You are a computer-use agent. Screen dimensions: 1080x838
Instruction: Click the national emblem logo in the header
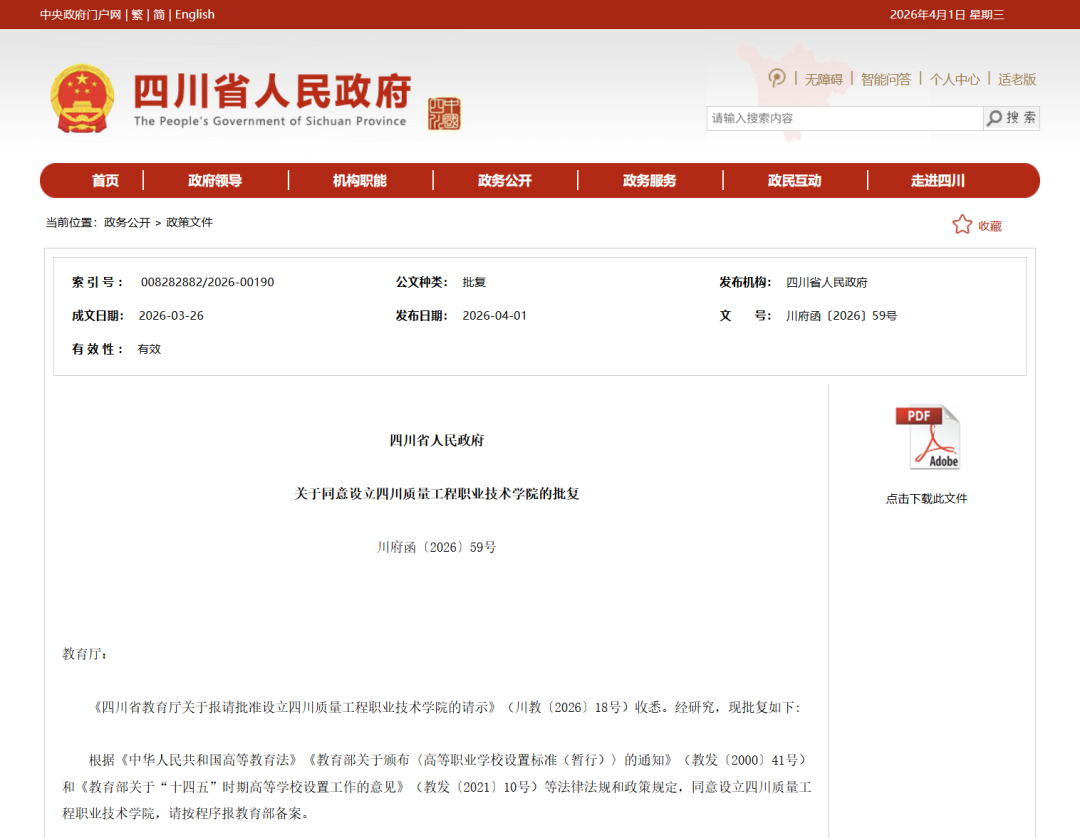82,97
